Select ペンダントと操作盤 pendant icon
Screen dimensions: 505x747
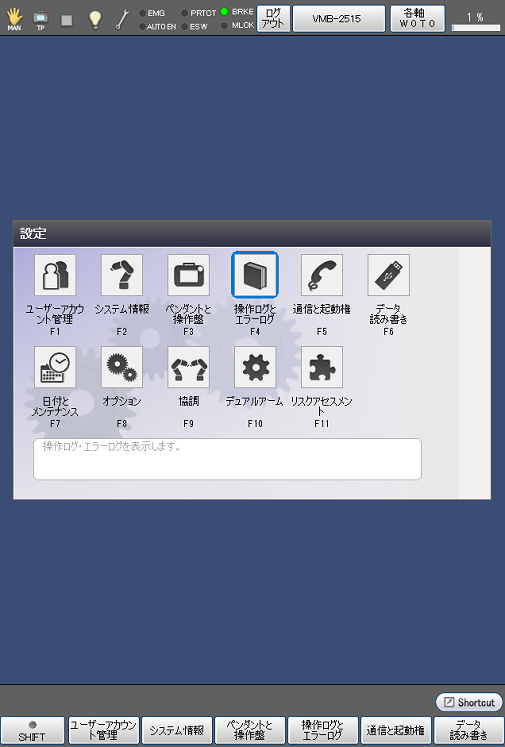pyautogui.click(x=188, y=275)
